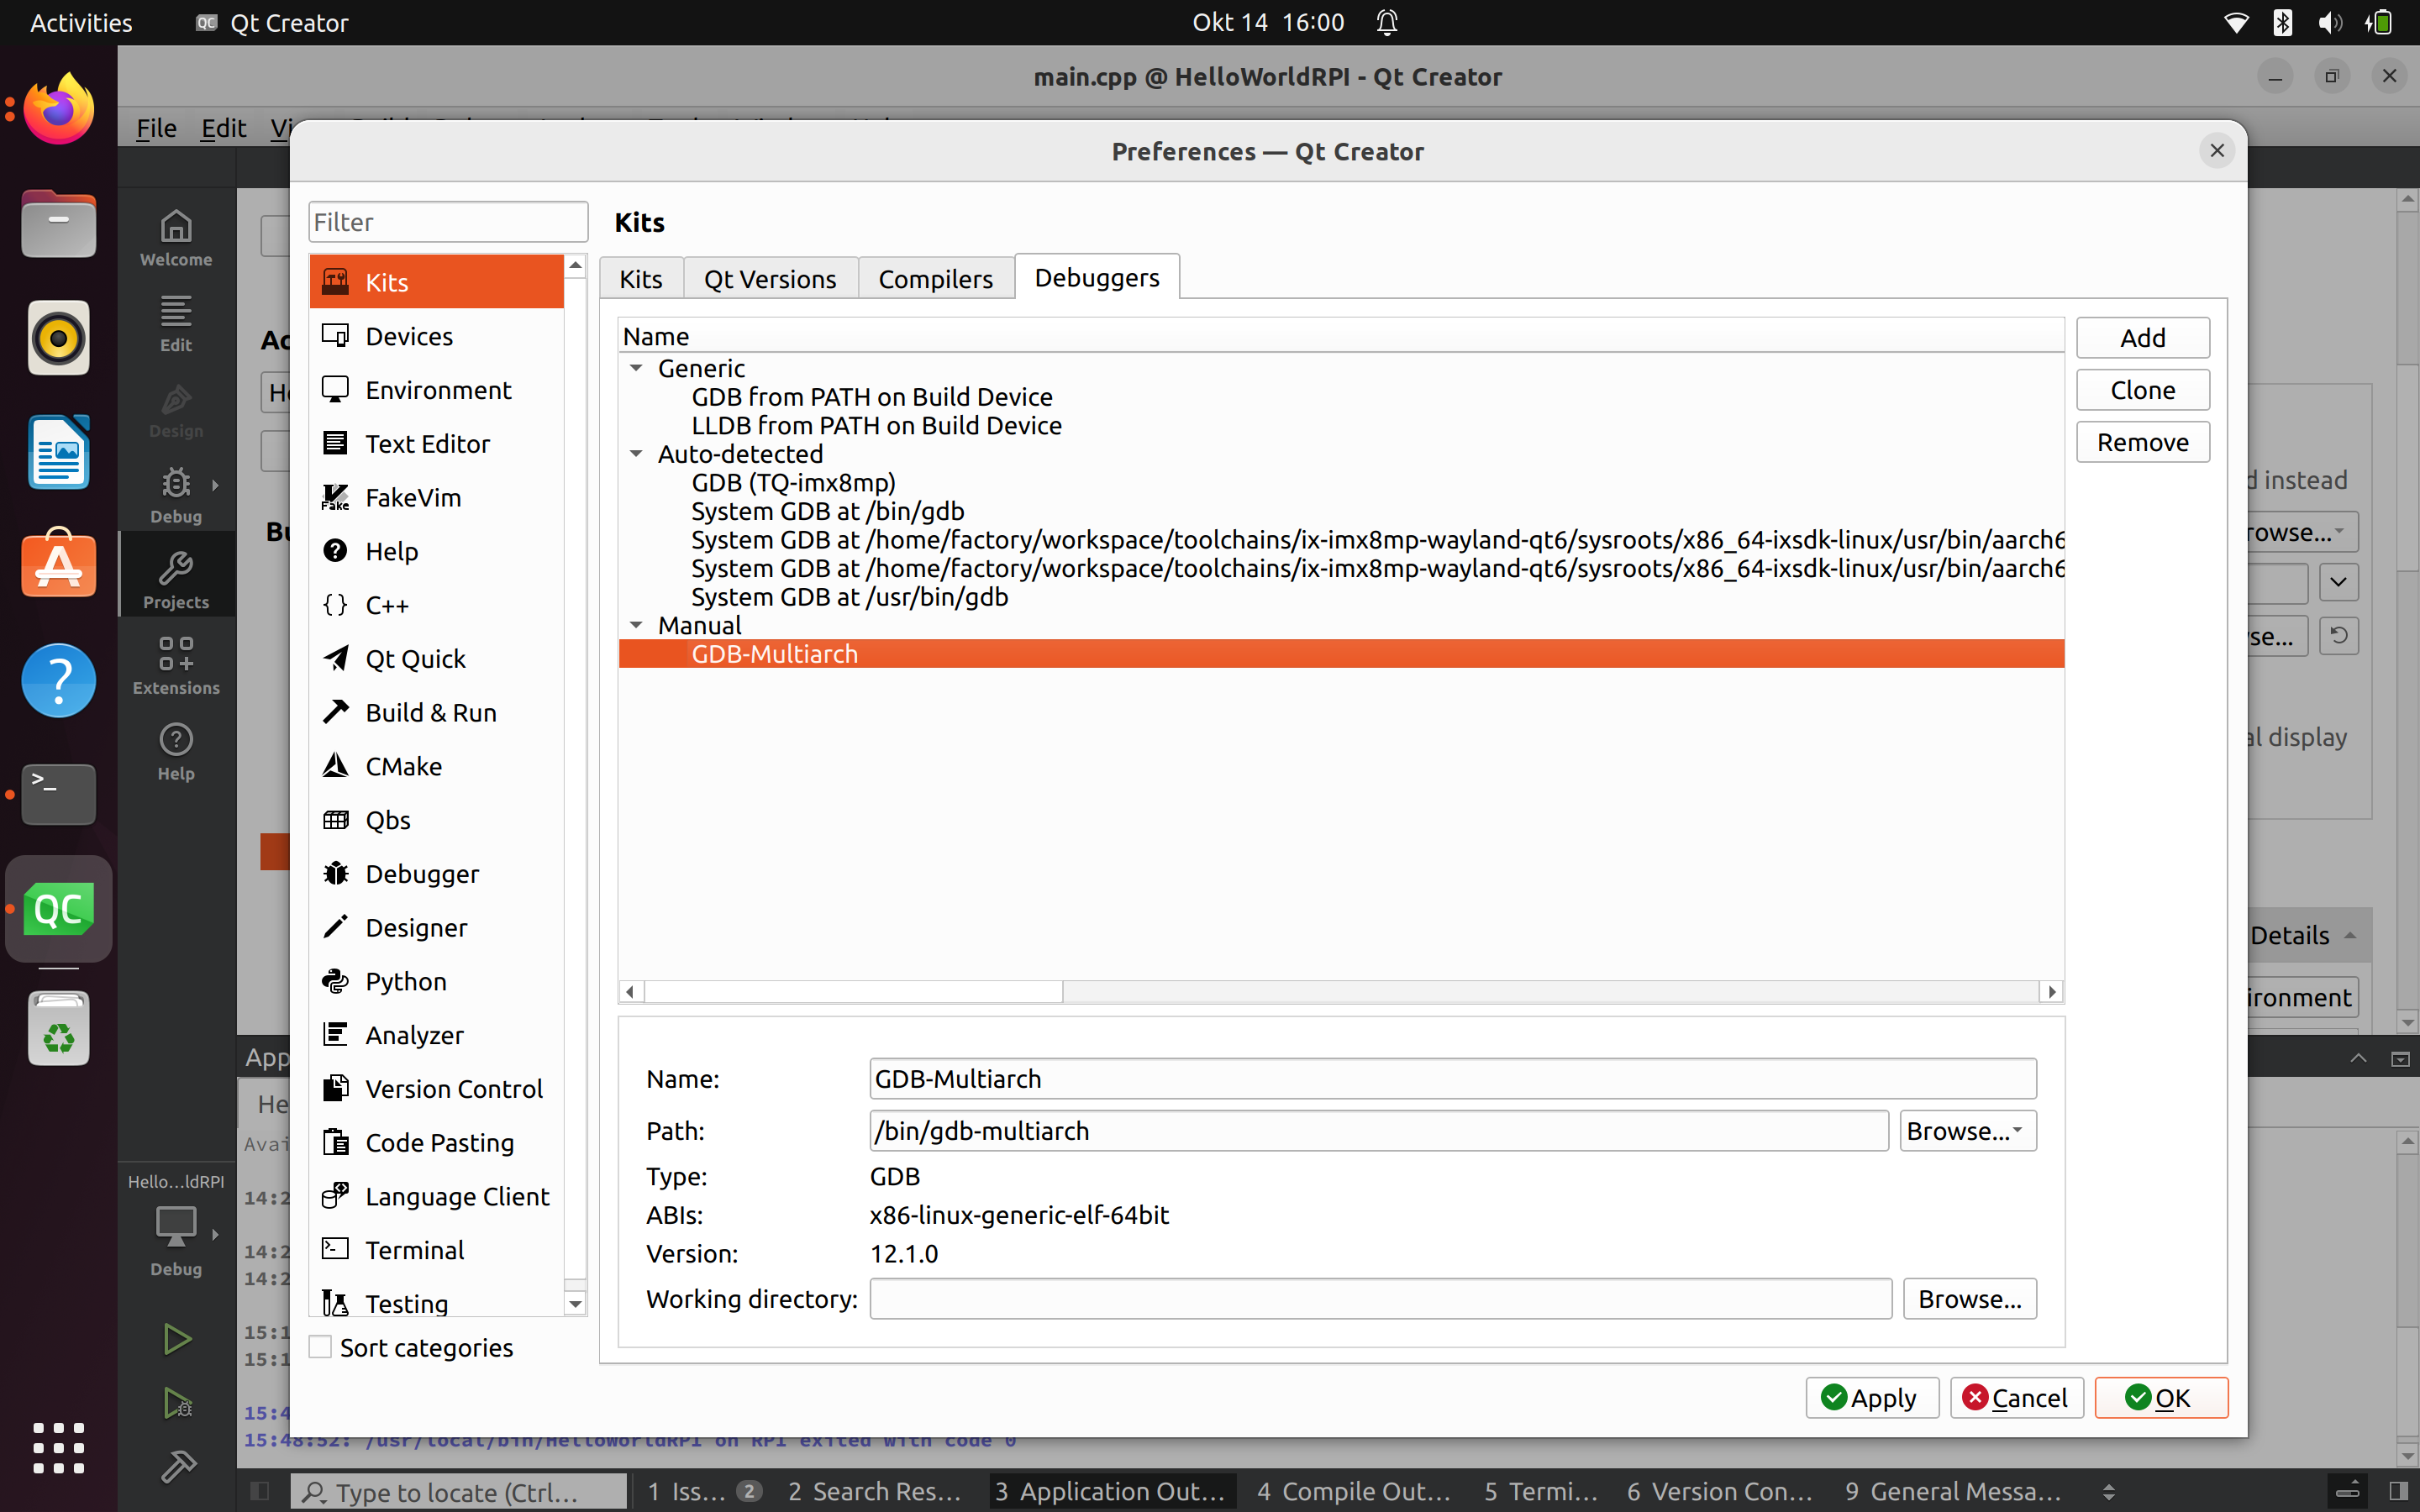Enable the Sort categories checkbox
Screen dimensions: 2420x1512
(320, 1347)
